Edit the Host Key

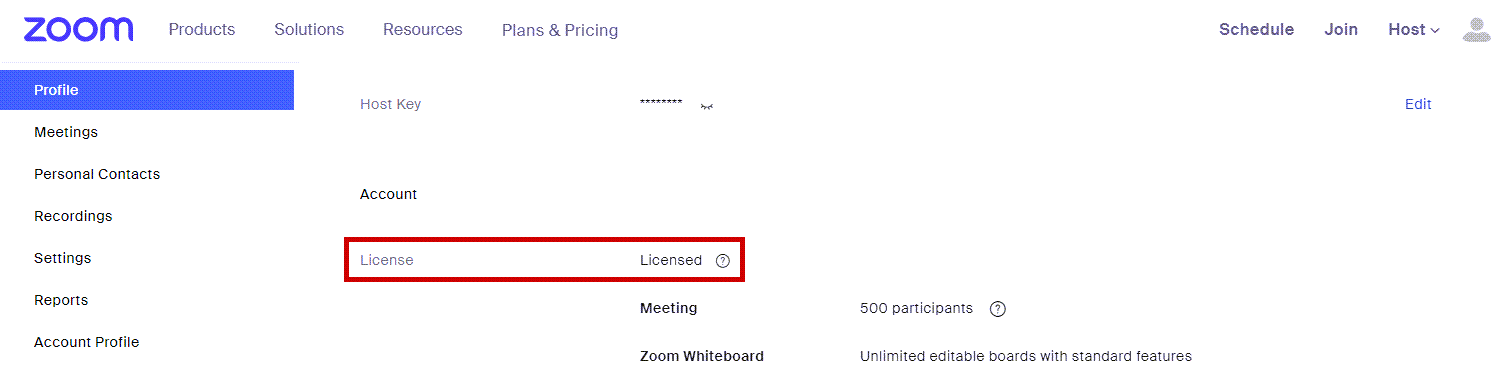click(1418, 104)
